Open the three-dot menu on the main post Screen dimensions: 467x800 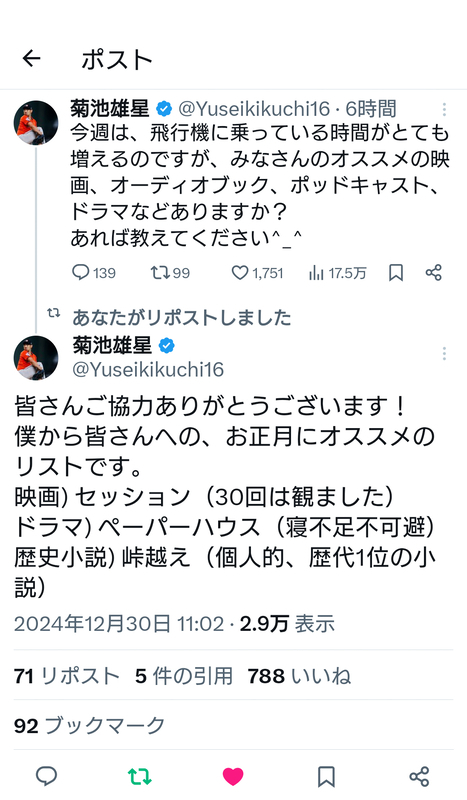point(444,354)
